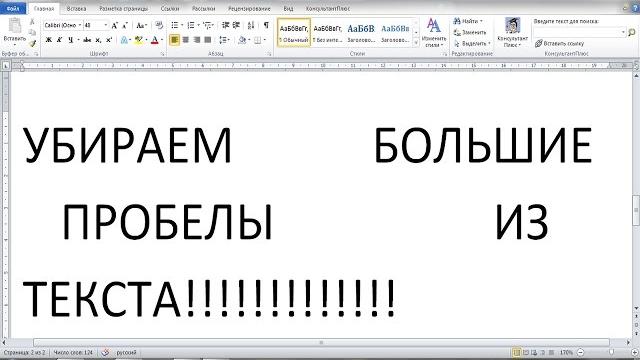Click the Increase Indent icon
This screenshot has height=360, width=640.
point(236,25)
